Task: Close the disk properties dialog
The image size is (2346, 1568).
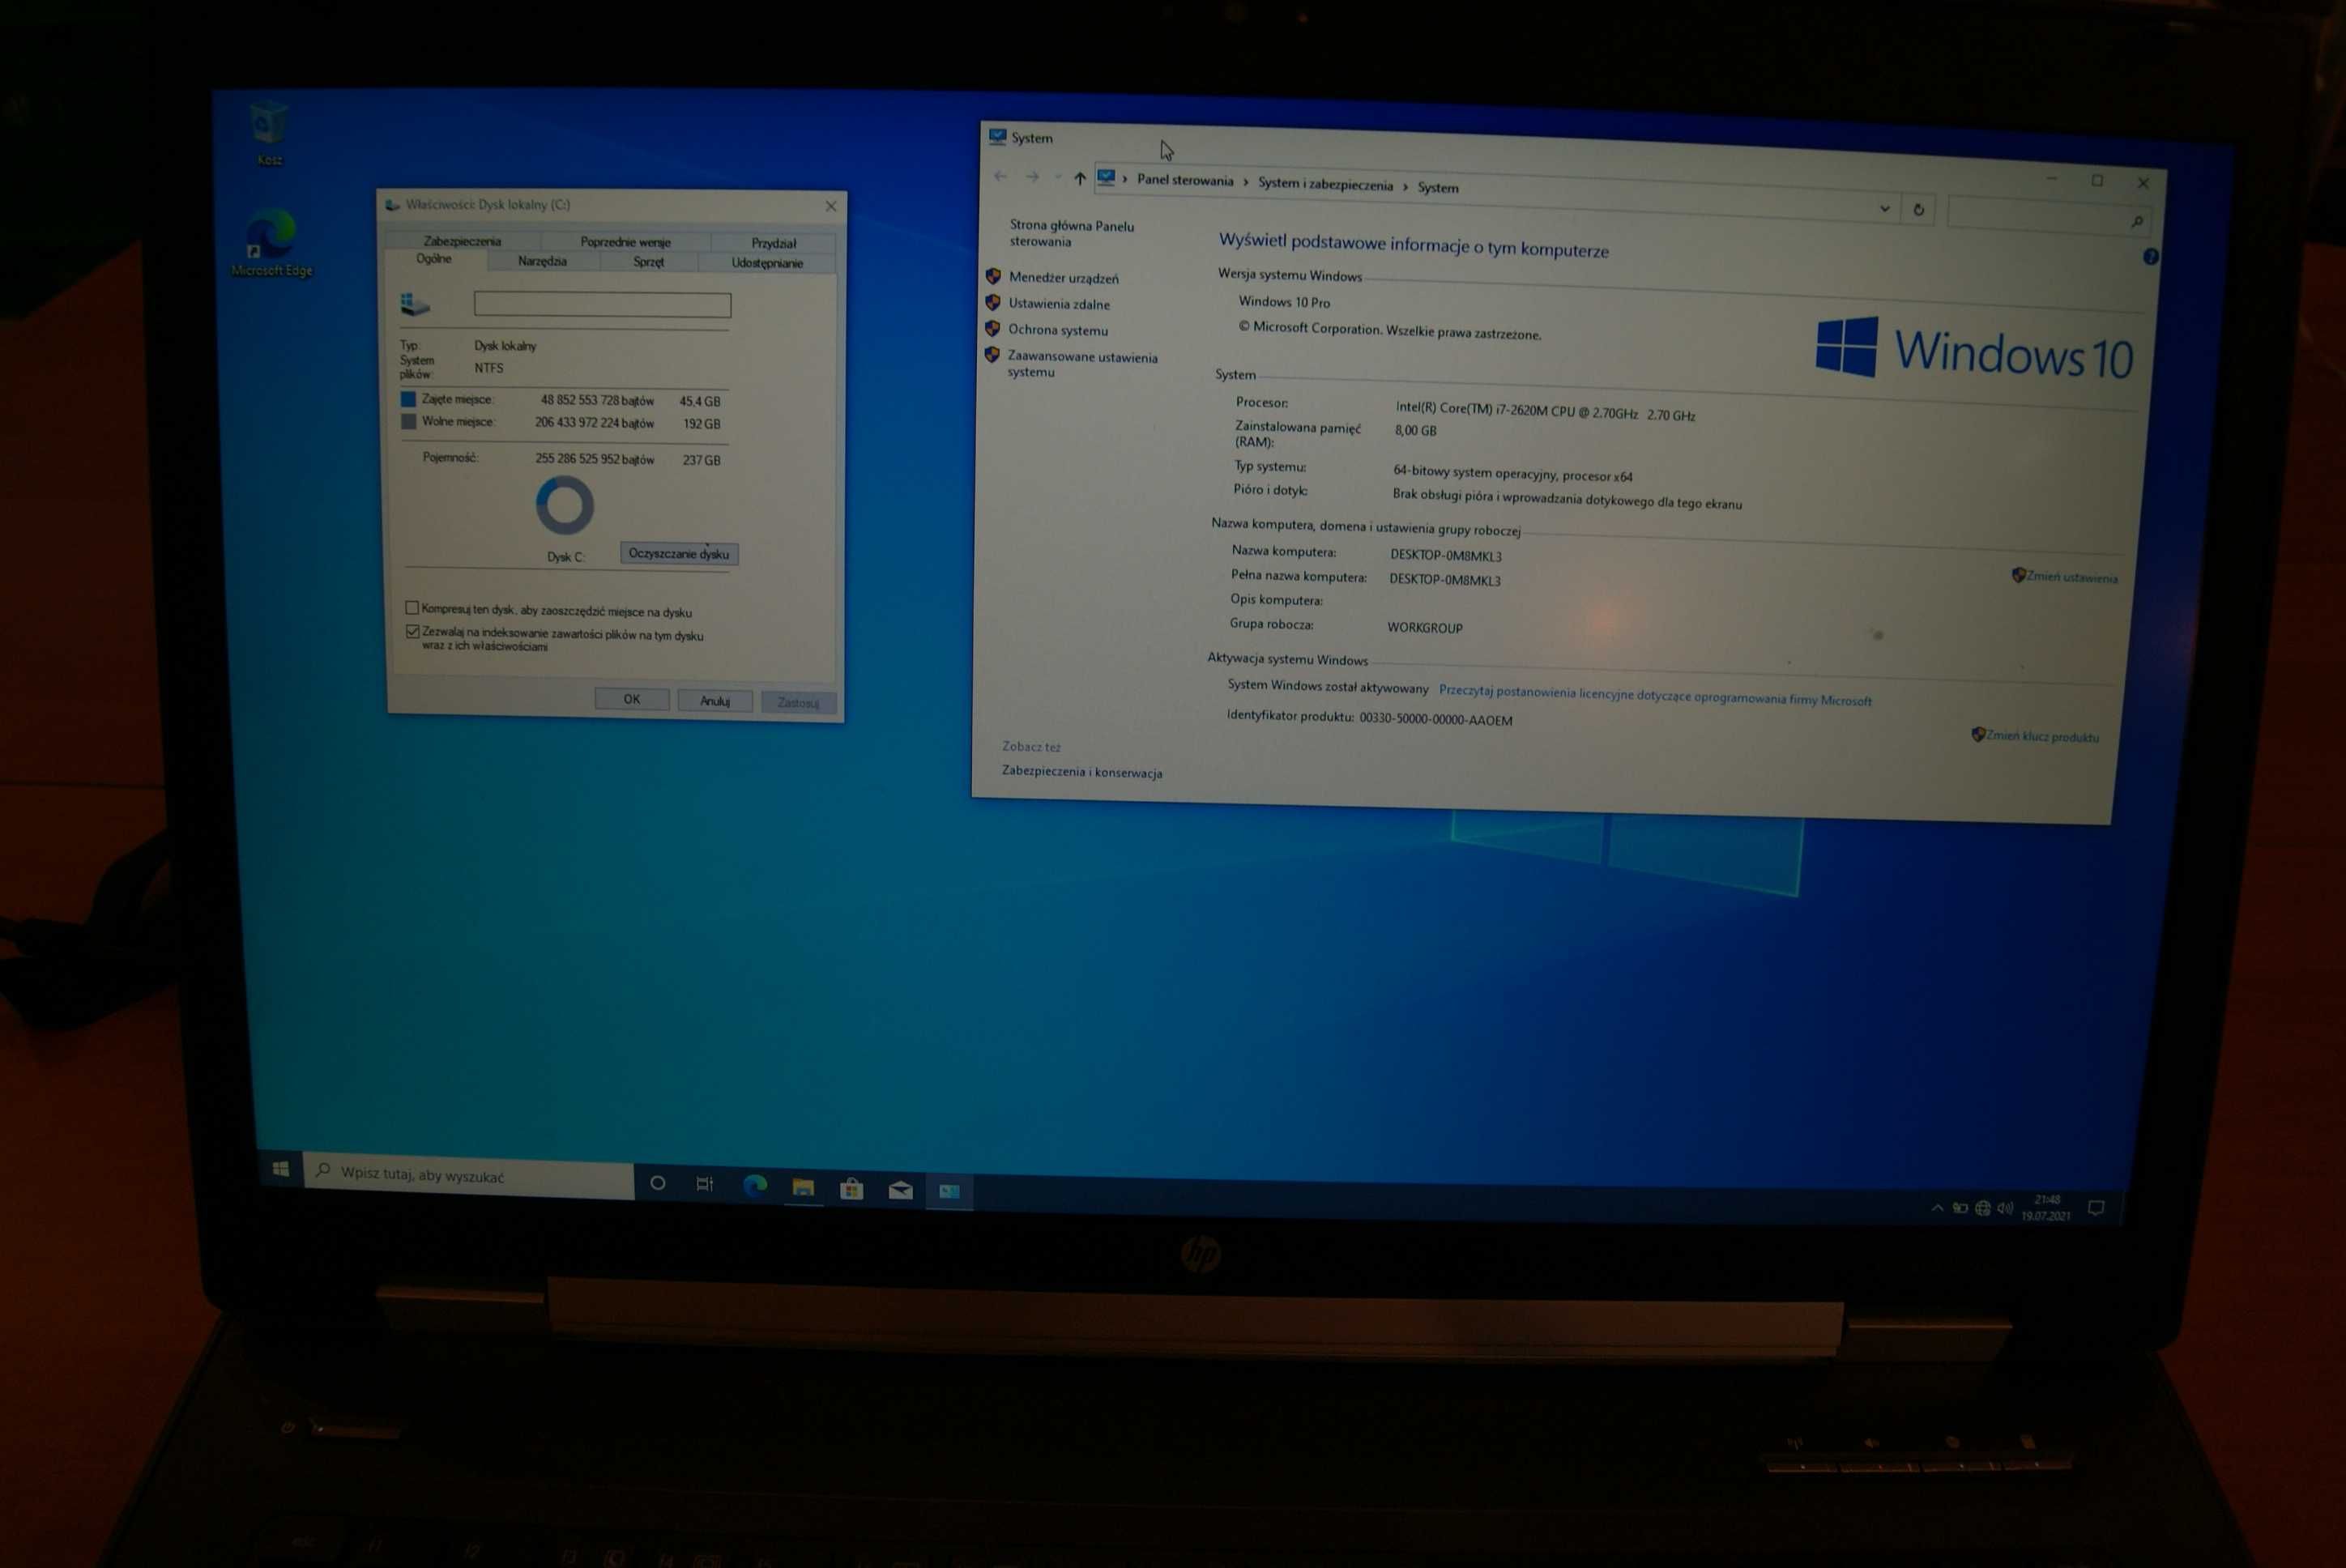Action: (830, 206)
